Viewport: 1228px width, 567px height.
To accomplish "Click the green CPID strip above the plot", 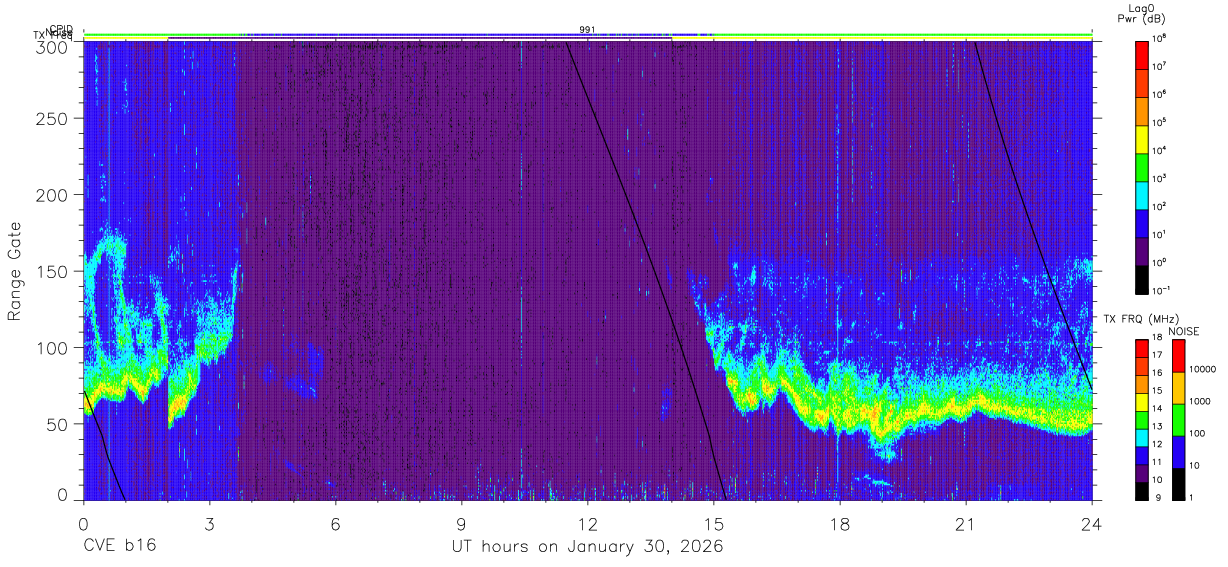I will tap(588, 35).
